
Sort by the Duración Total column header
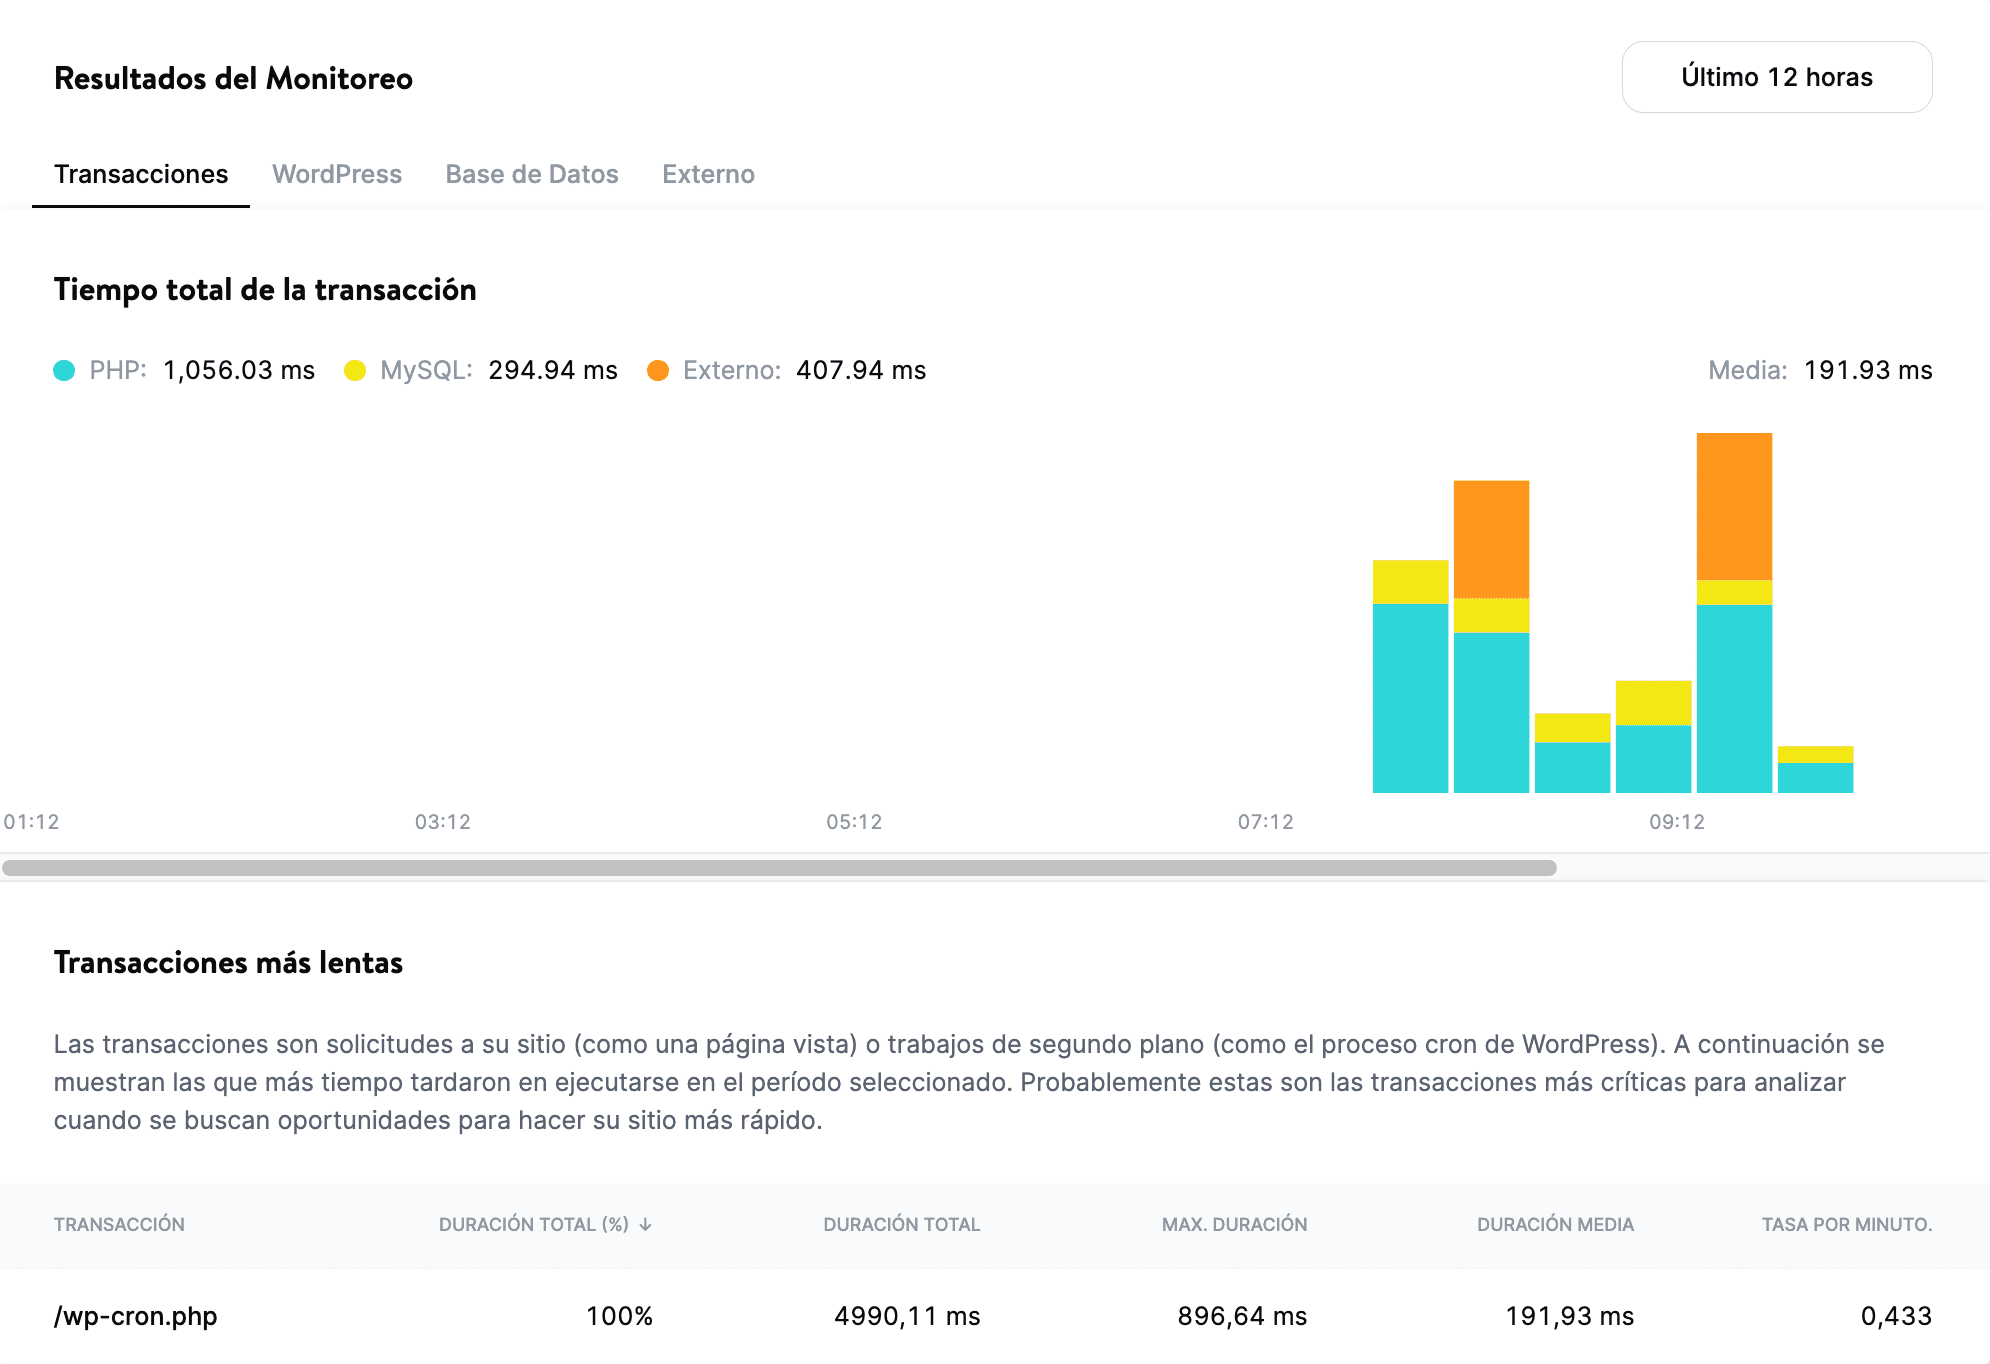[901, 1225]
